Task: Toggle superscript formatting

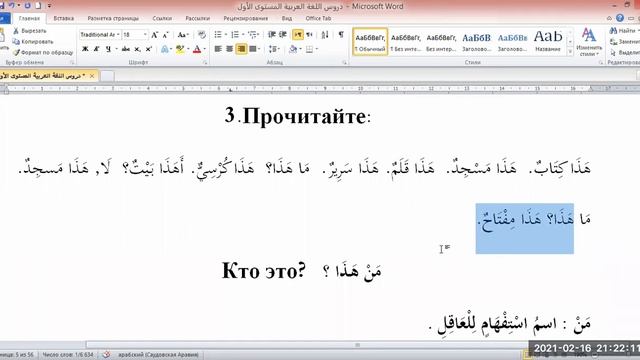Action: coord(149,49)
